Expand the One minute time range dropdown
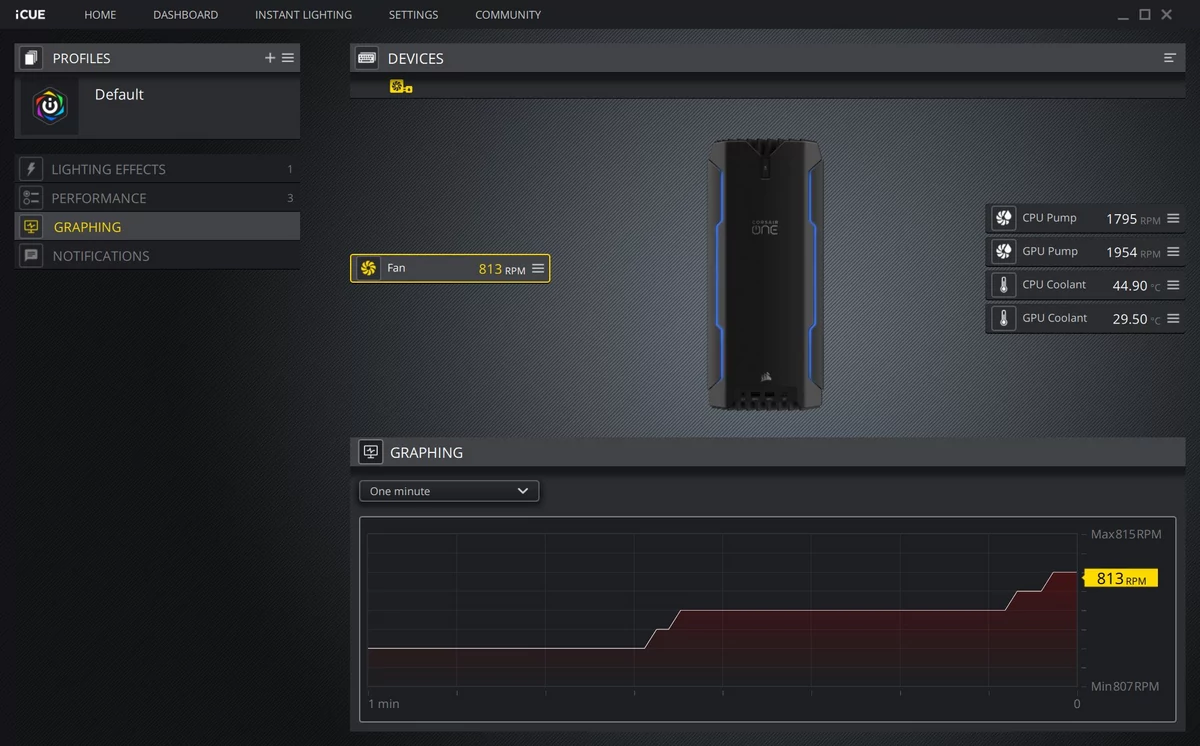The width and height of the screenshot is (1200, 746). click(449, 491)
